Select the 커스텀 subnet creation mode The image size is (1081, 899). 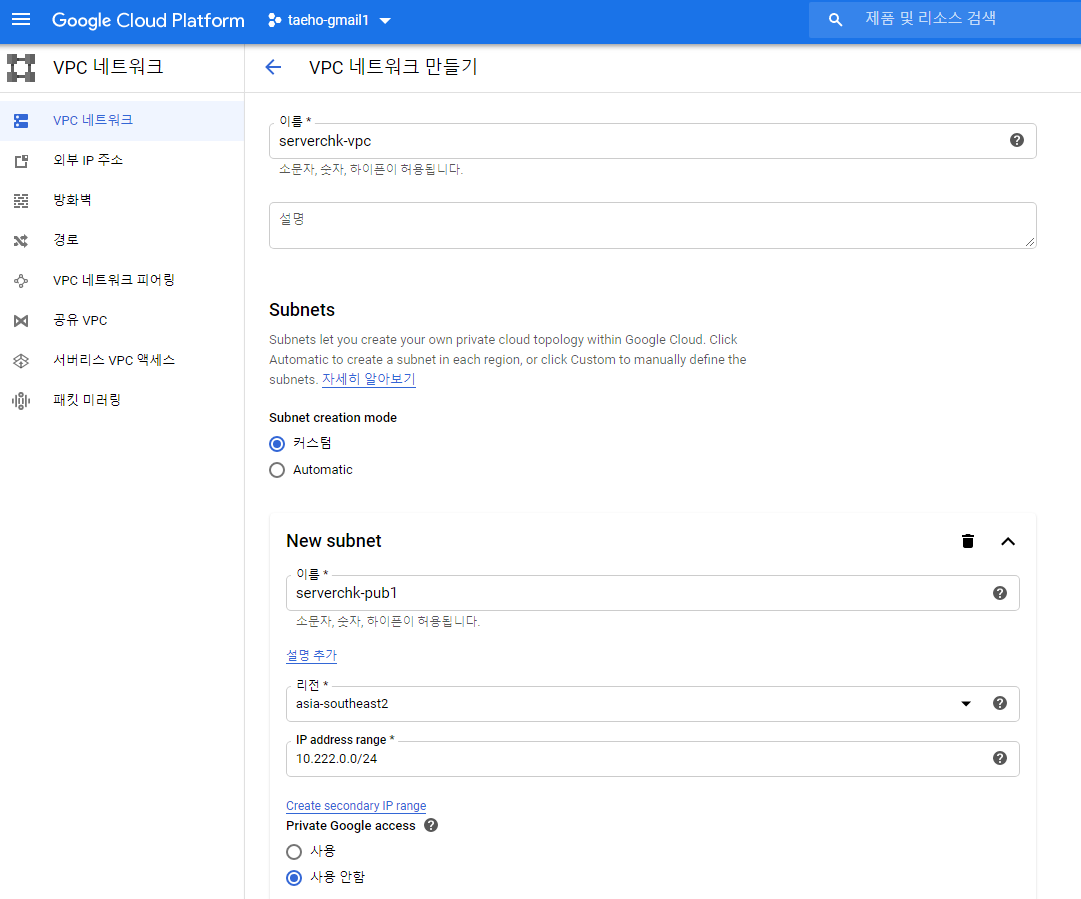(x=277, y=443)
